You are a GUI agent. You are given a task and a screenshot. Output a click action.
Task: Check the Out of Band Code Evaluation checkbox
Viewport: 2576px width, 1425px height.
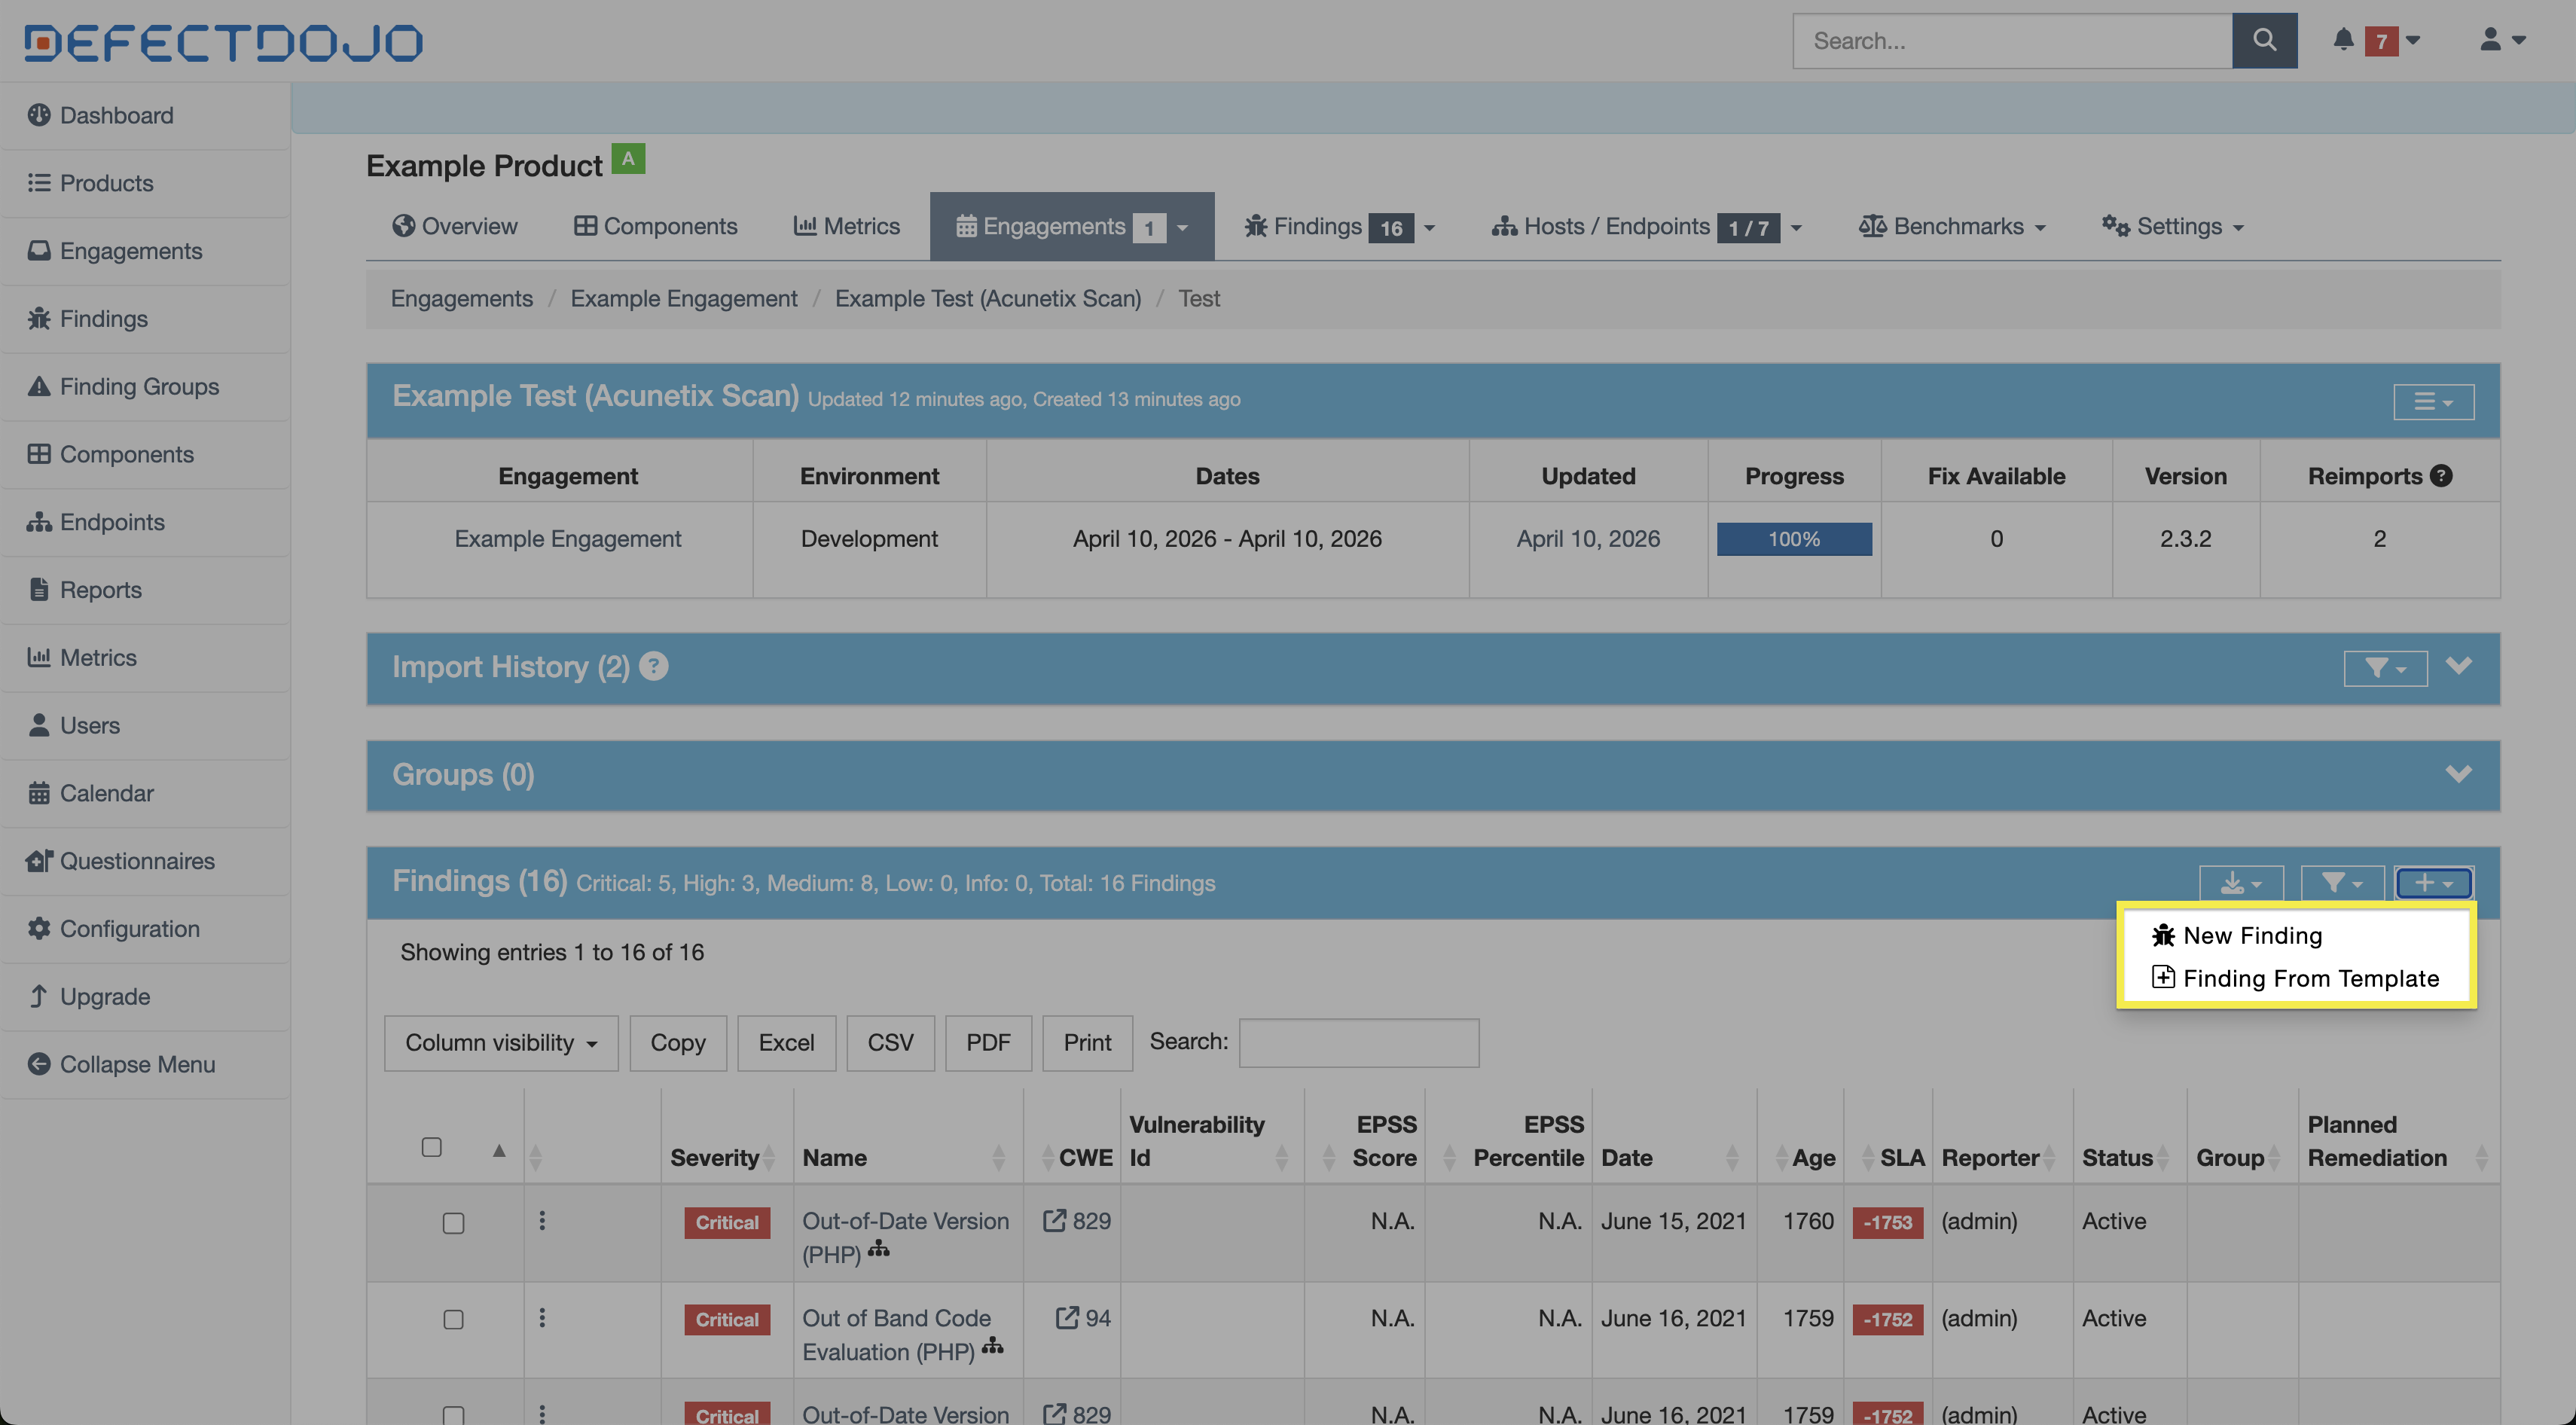click(453, 1320)
